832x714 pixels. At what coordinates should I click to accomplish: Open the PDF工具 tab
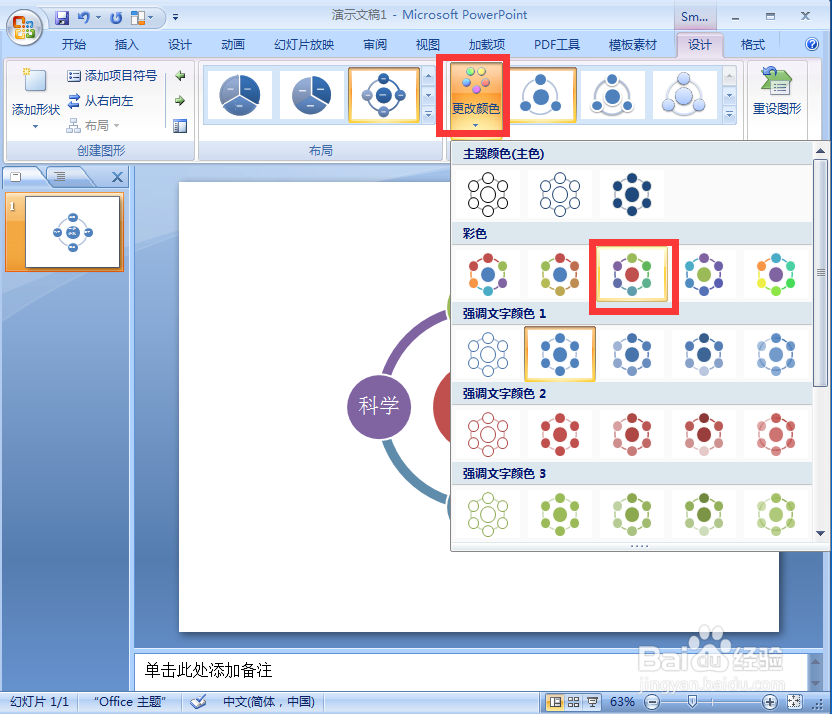[557, 45]
